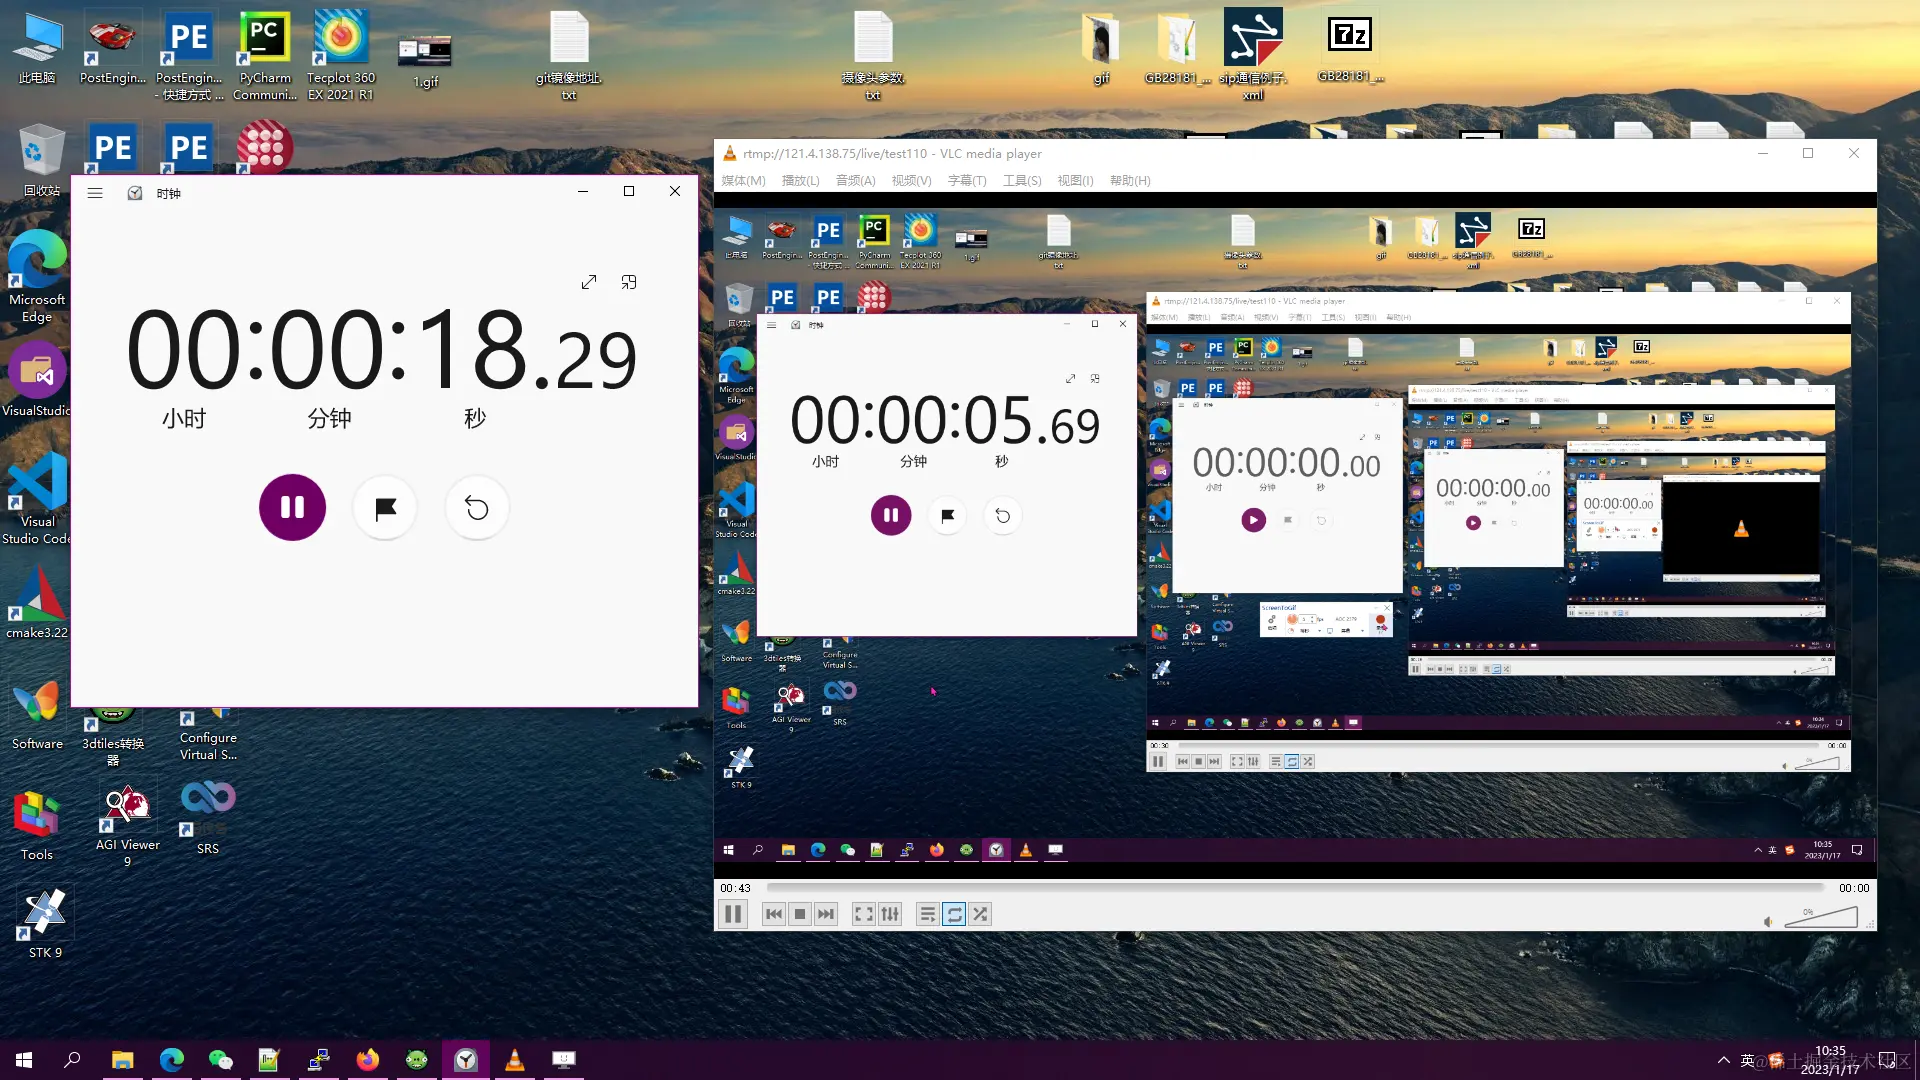Enable VLC random shuffle playback
Viewport: 1920px width, 1080px height.
coord(980,914)
